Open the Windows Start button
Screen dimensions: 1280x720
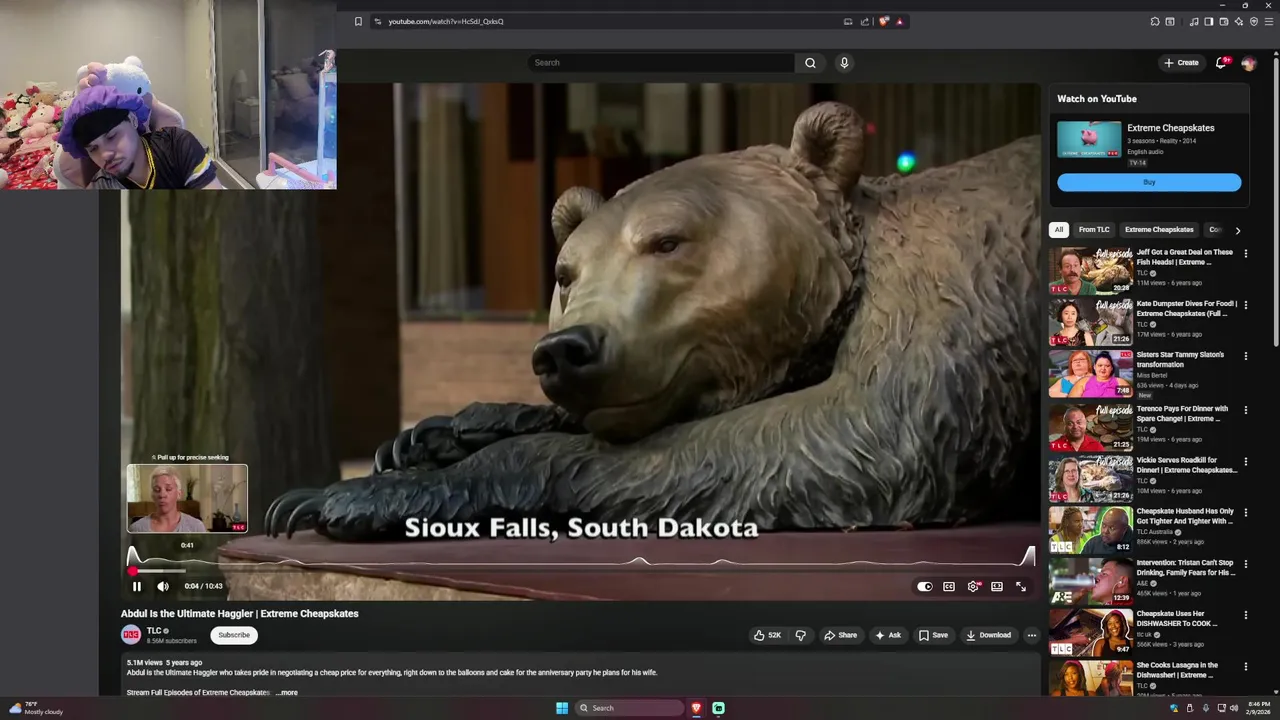coord(562,708)
